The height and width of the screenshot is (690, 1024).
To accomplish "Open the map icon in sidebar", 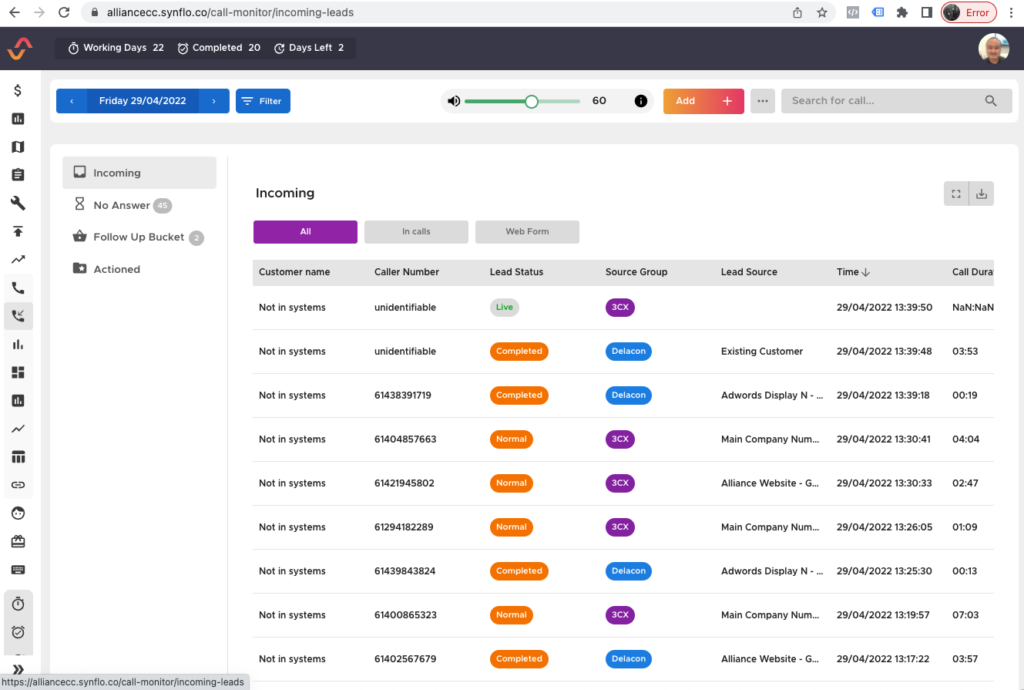I will 18,147.
